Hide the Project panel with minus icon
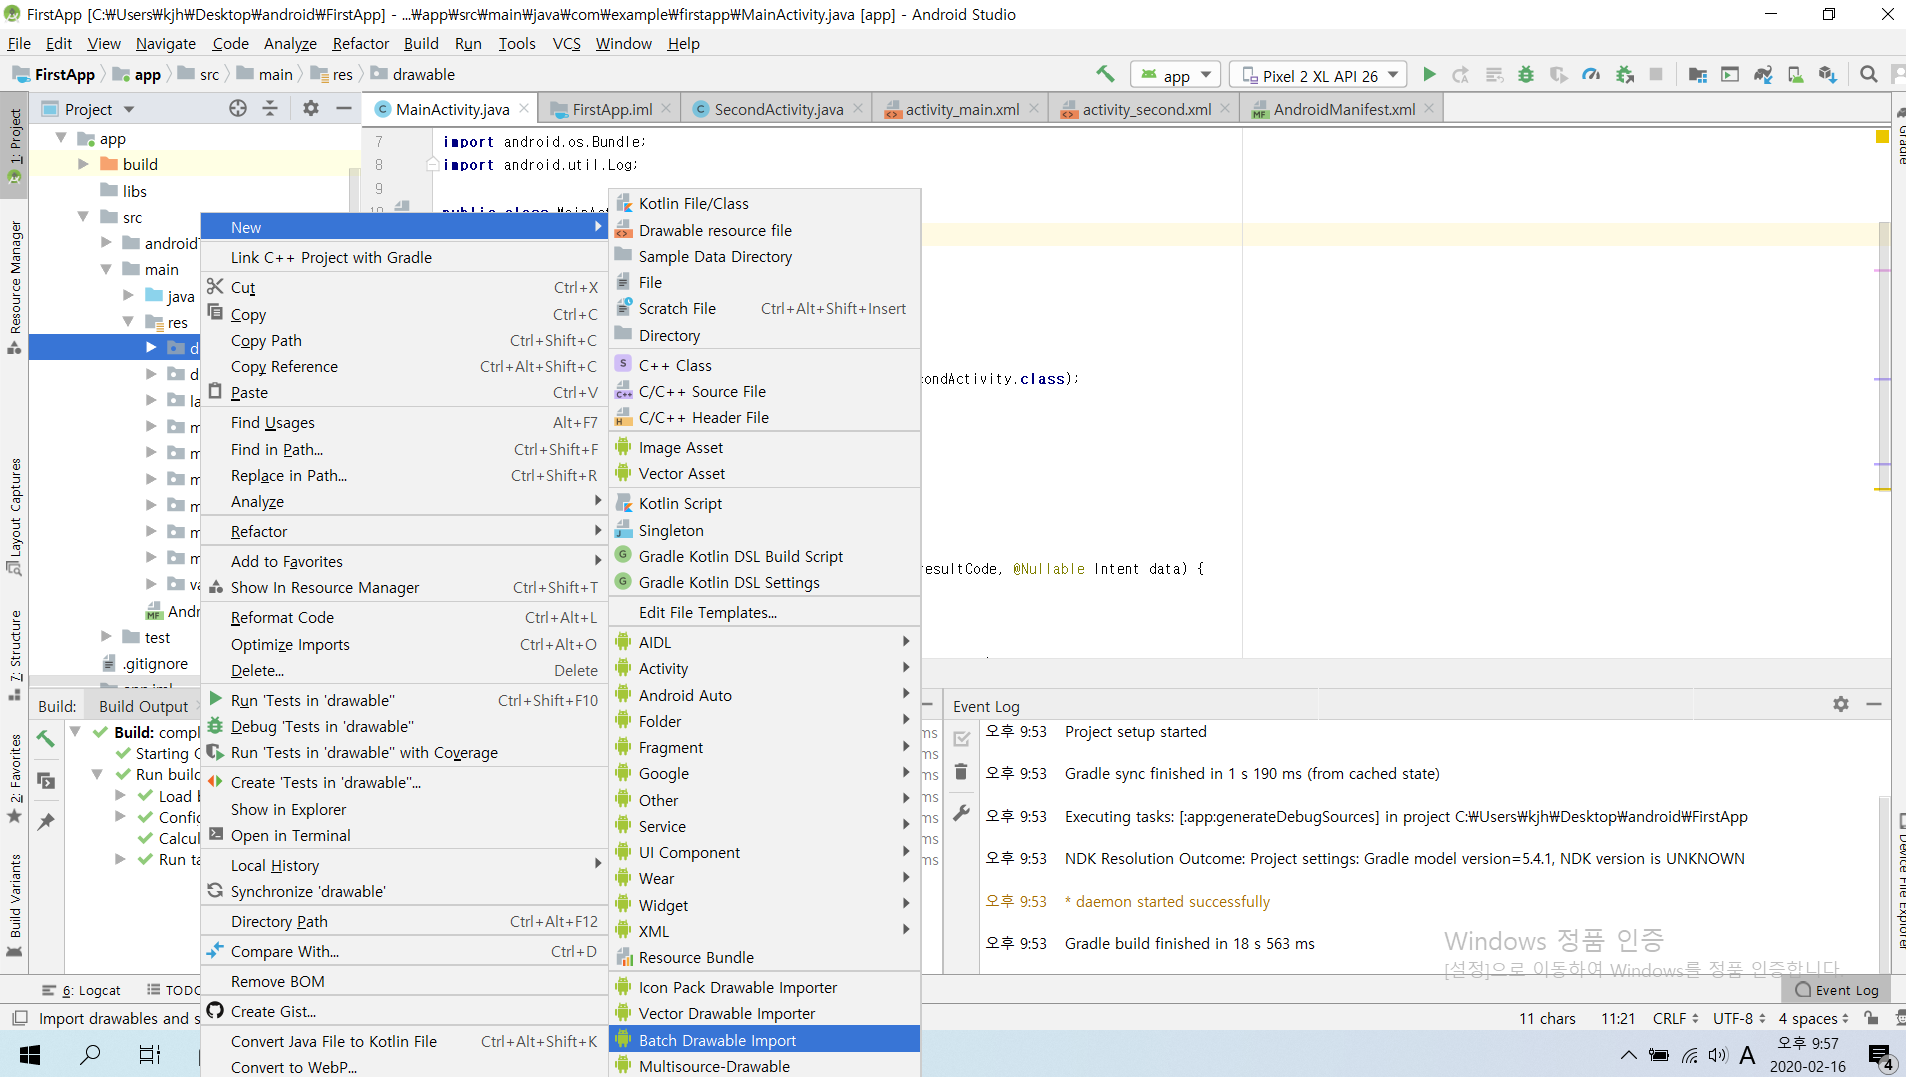Screen dimensions: 1906x1077 (x=344, y=108)
